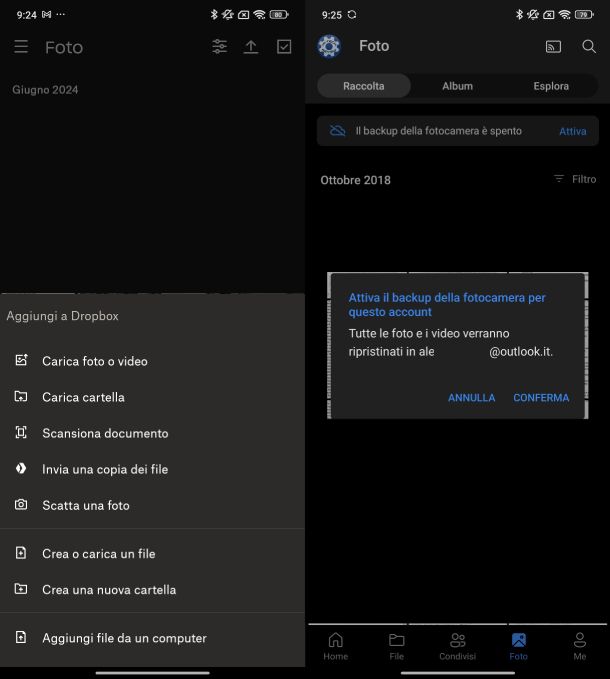
Task: Tap CONFERMA in the backup dialog
Action: tap(541, 398)
